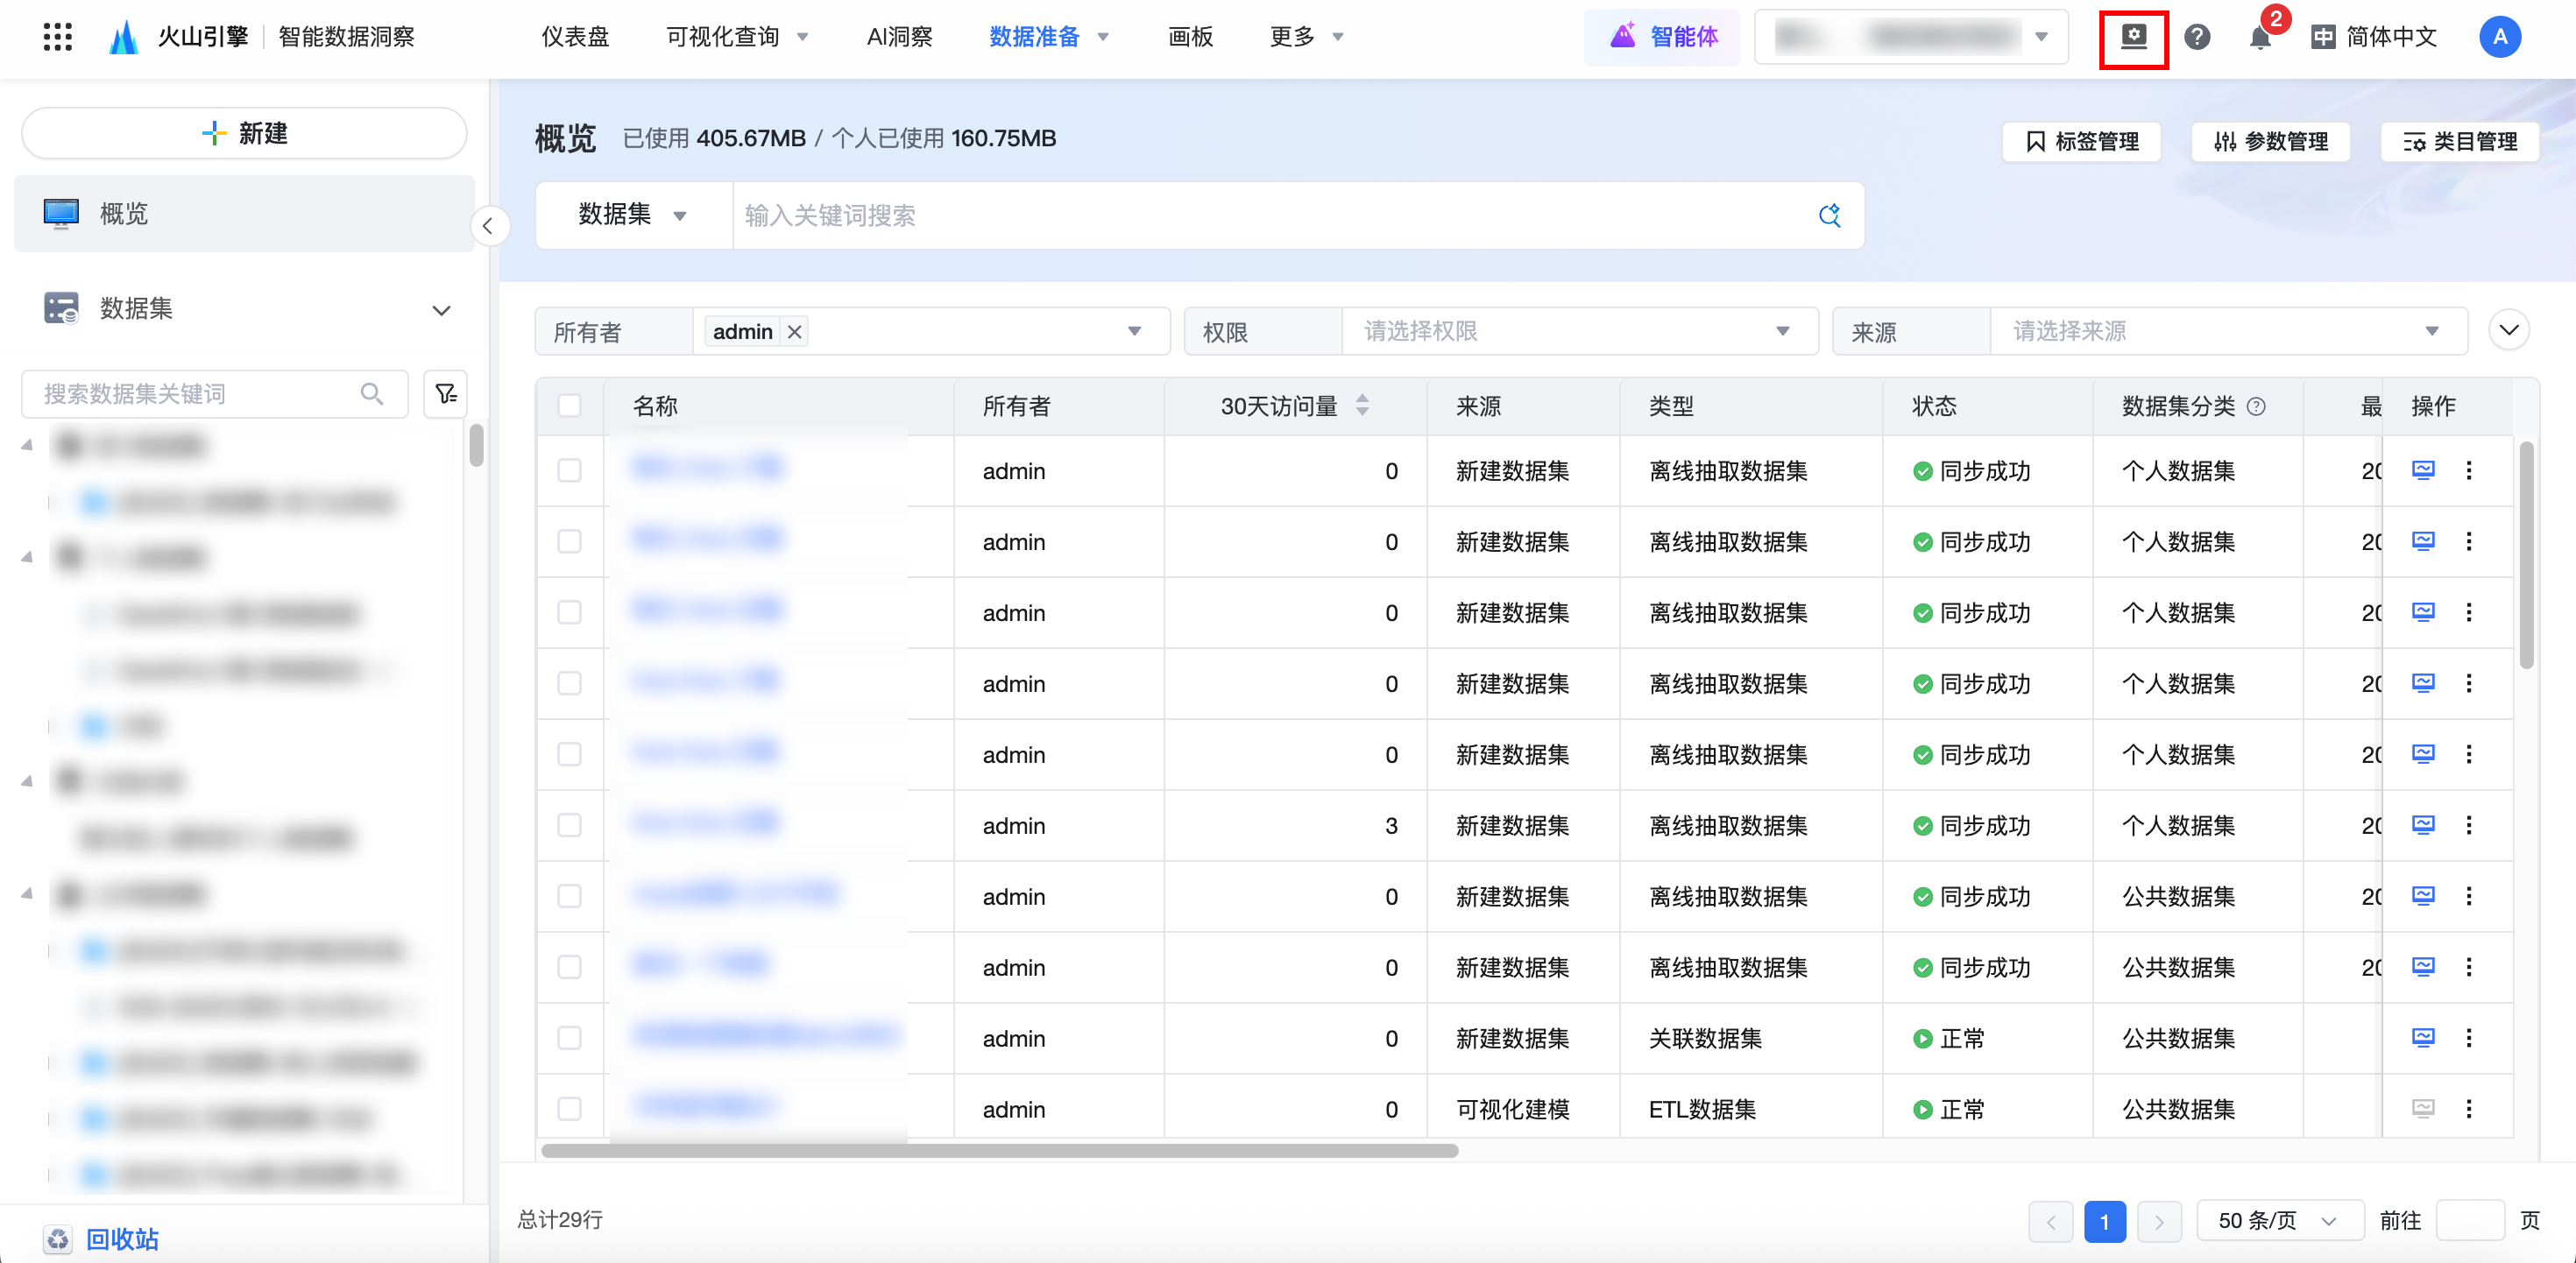This screenshot has height=1263, width=2576.
Task: Check the checkbox for the ETL数据集 row
Action: point(570,1109)
